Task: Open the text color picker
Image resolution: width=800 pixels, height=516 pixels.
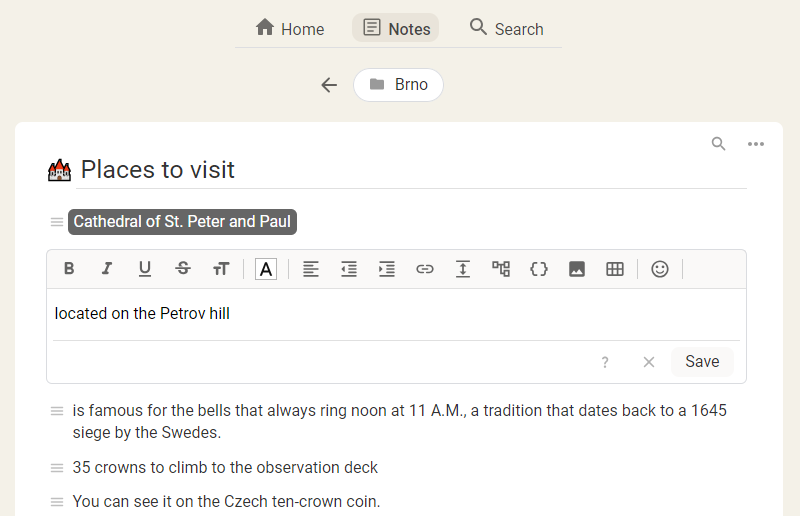Action: tap(266, 269)
